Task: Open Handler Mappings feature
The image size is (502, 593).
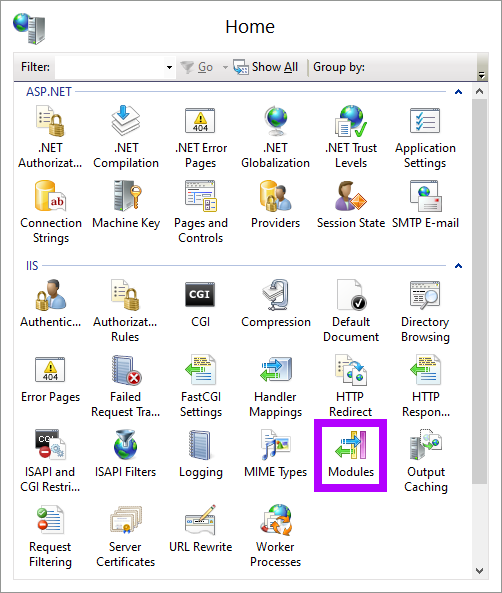Action: (x=275, y=386)
